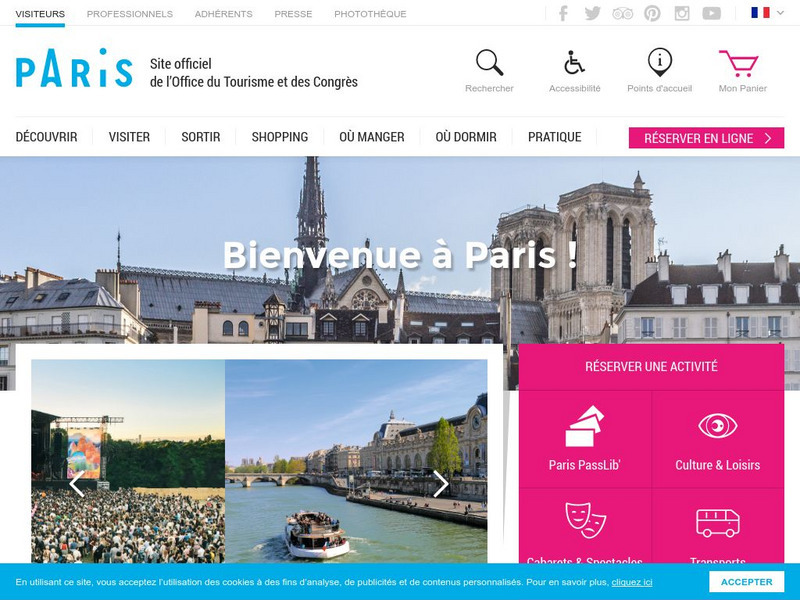800x600 pixels.
Task: Follow the cliquez ici cookie link
Action: (x=632, y=582)
